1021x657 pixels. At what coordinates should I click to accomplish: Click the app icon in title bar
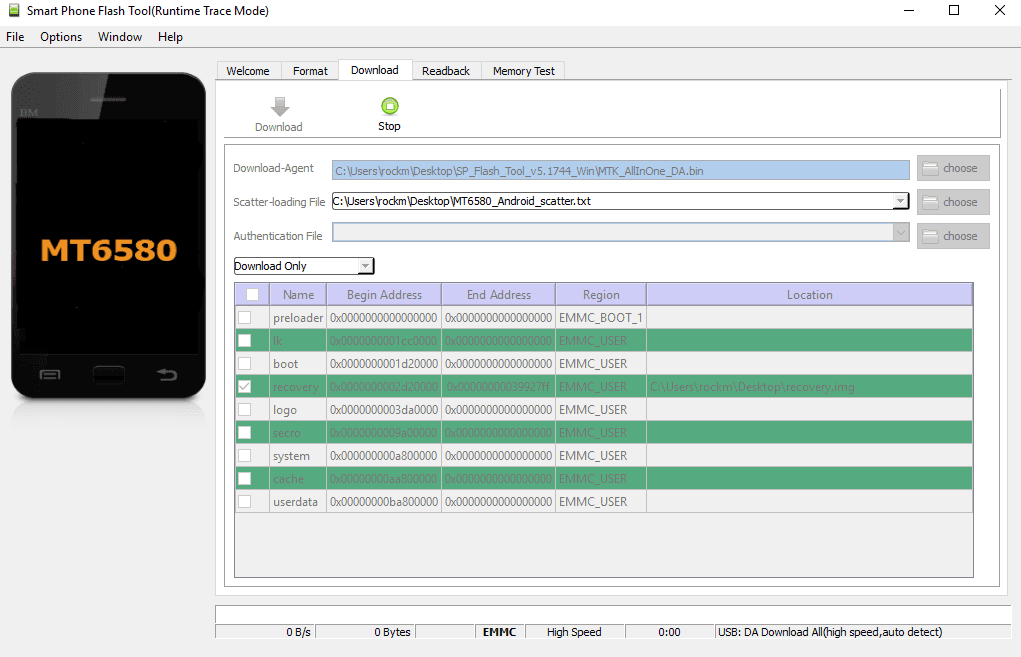pyautogui.click(x=14, y=10)
